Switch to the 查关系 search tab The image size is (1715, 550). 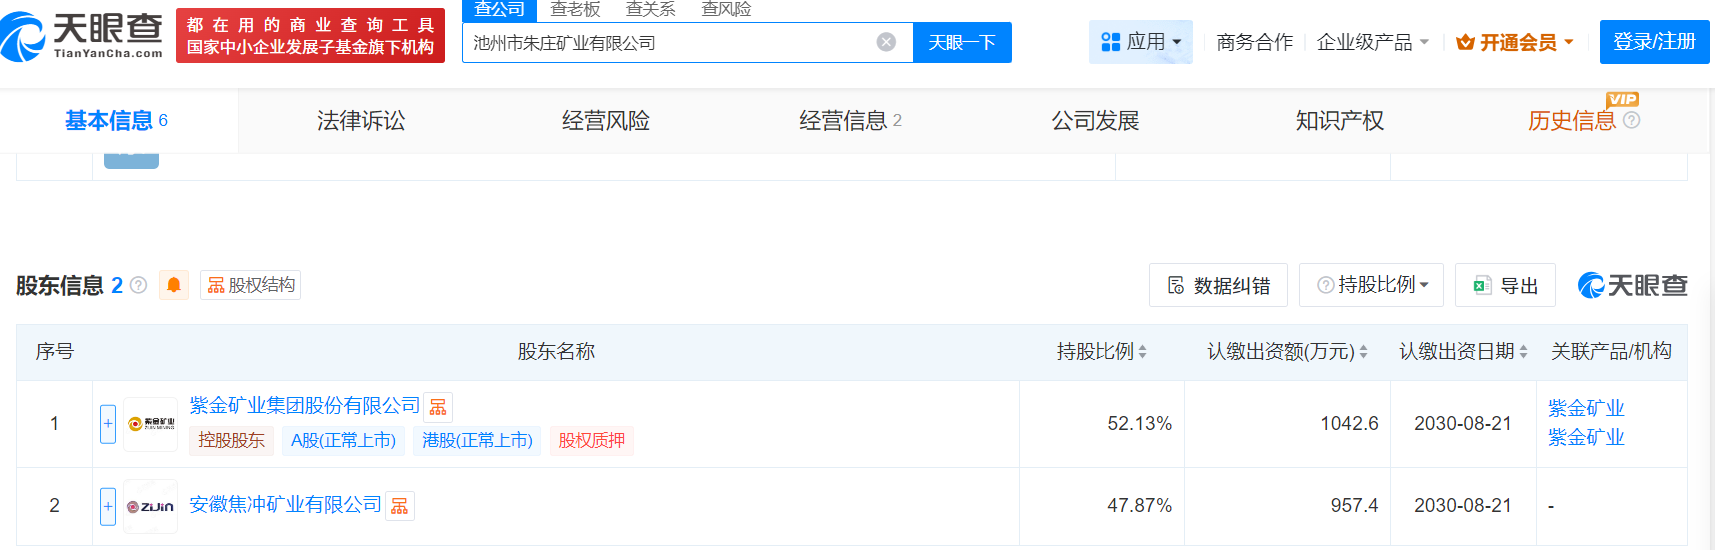point(650,9)
